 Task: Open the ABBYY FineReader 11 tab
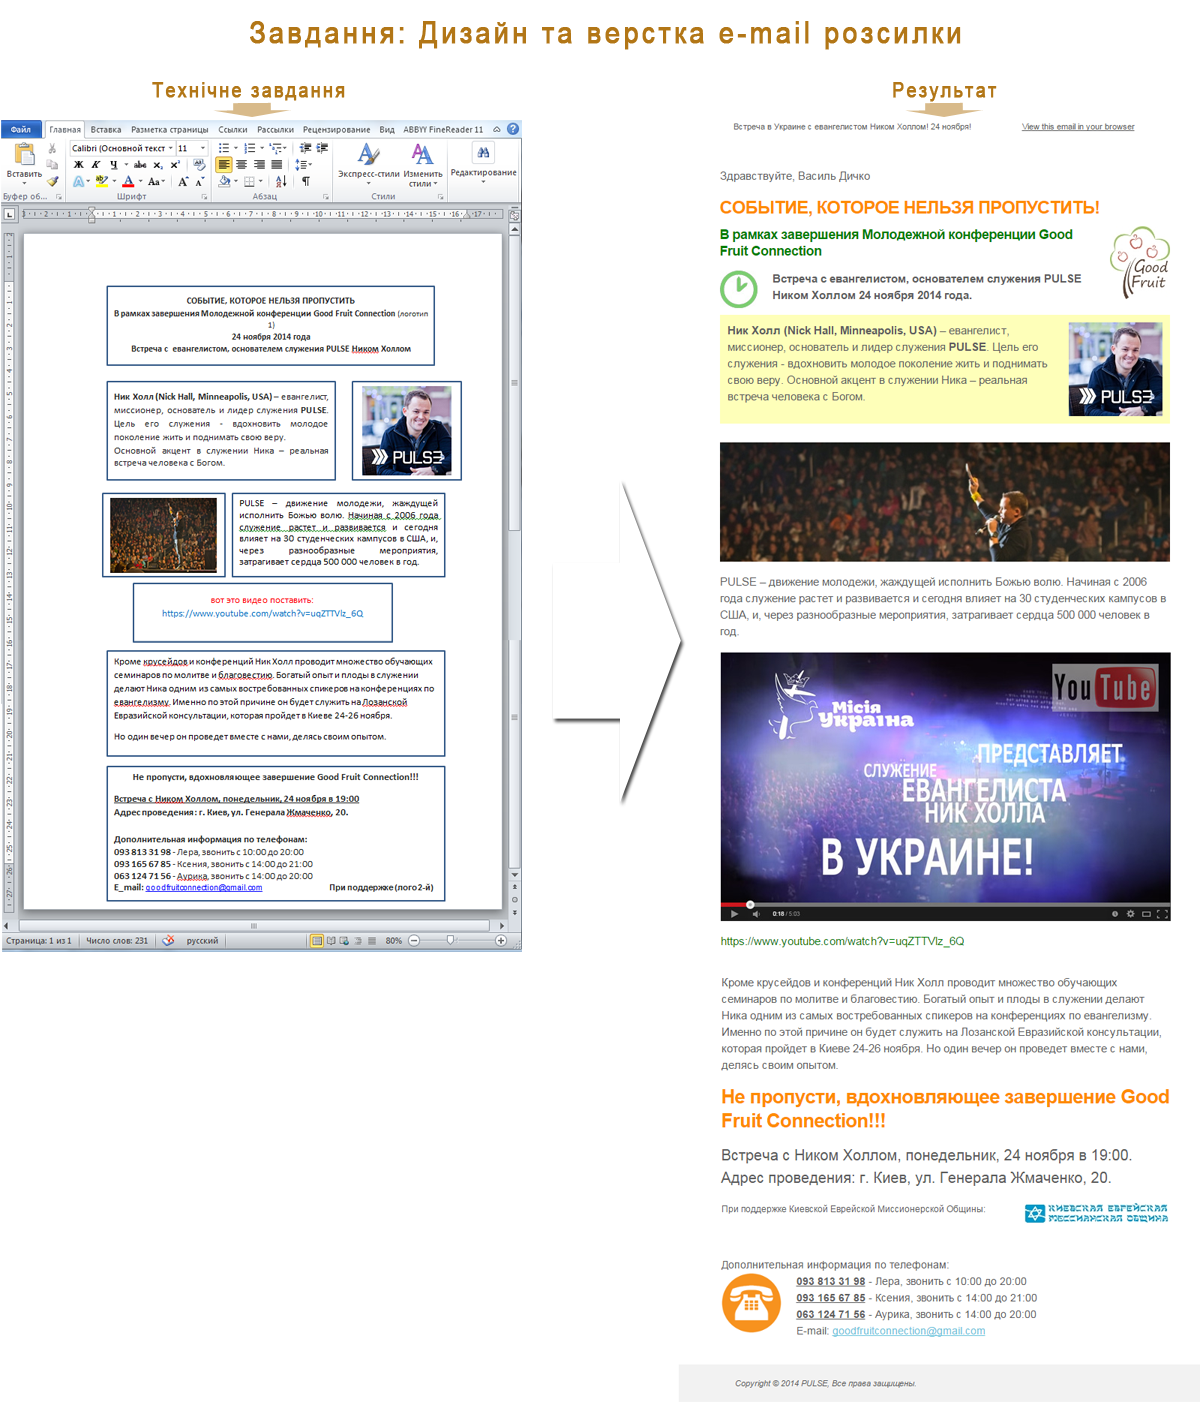(x=443, y=130)
